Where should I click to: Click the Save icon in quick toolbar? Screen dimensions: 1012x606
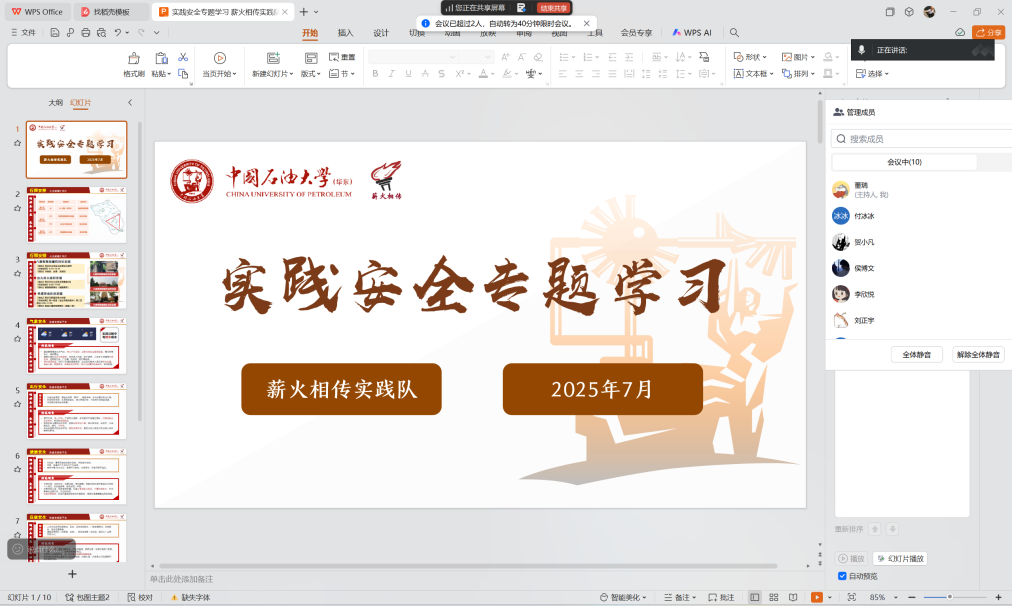[x=53, y=32]
